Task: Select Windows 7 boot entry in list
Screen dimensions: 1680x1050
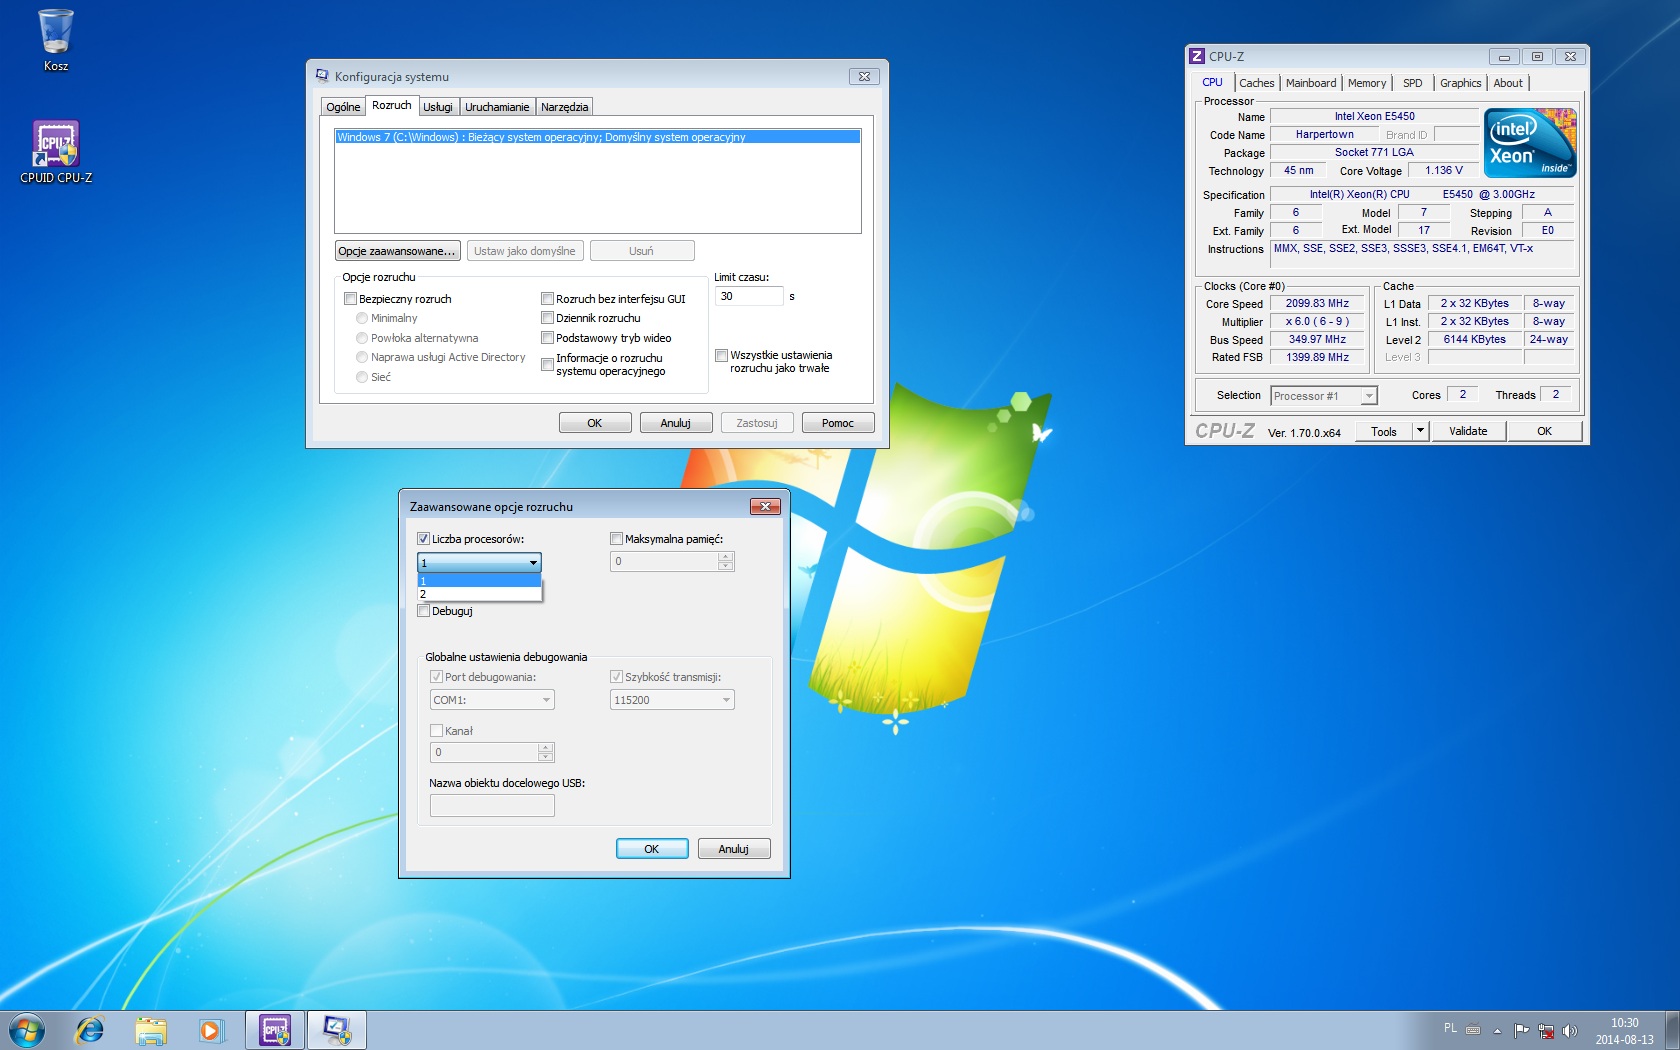Action: point(597,137)
